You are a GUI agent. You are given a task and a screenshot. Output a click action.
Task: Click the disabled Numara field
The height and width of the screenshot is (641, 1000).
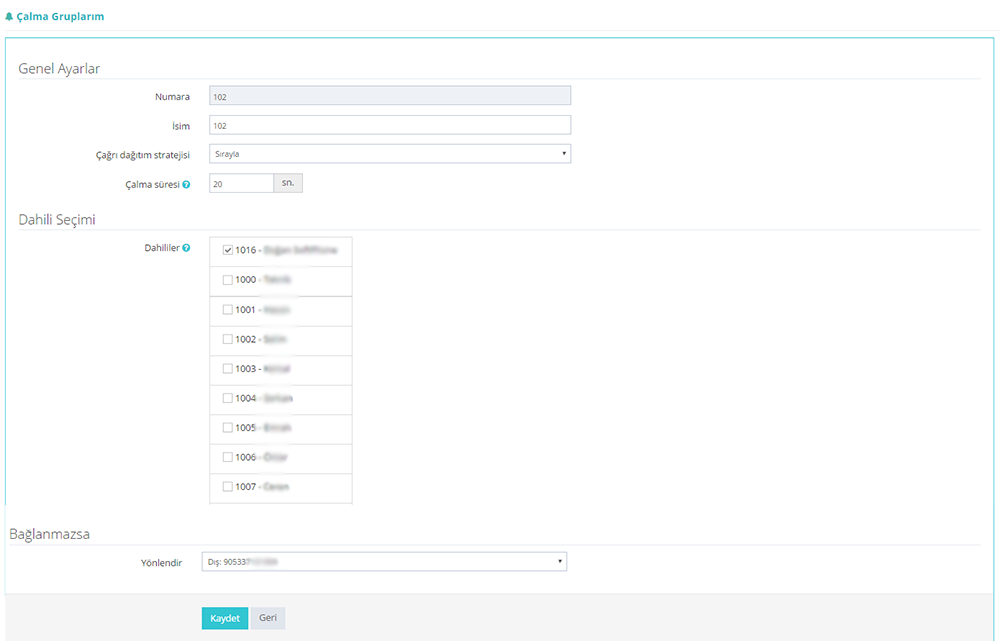389,97
